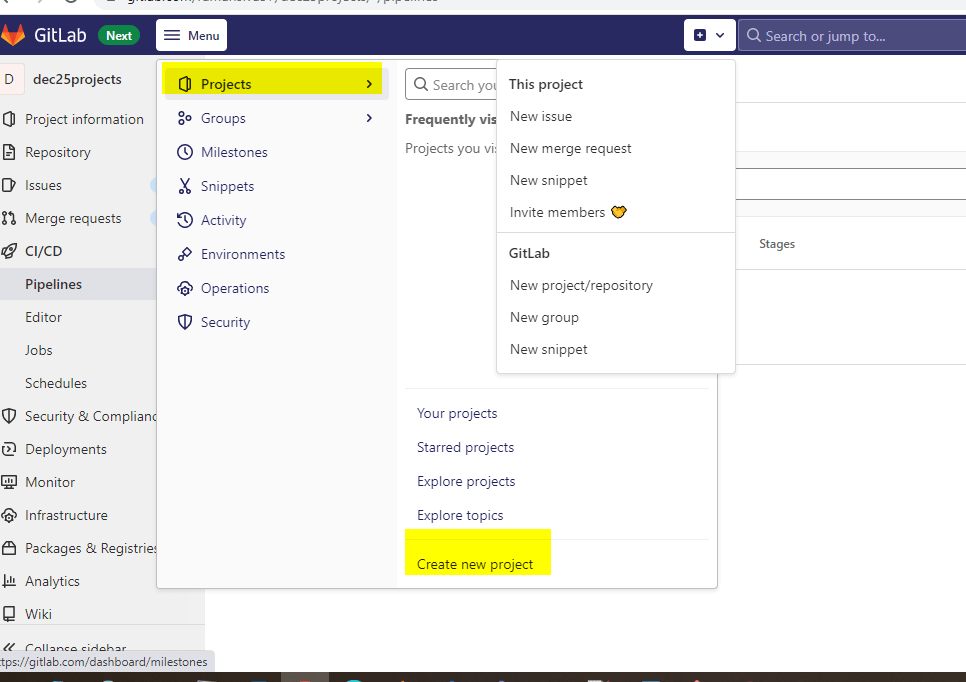
Task: Choose New merge request from plus menu
Action: pyautogui.click(x=570, y=148)
